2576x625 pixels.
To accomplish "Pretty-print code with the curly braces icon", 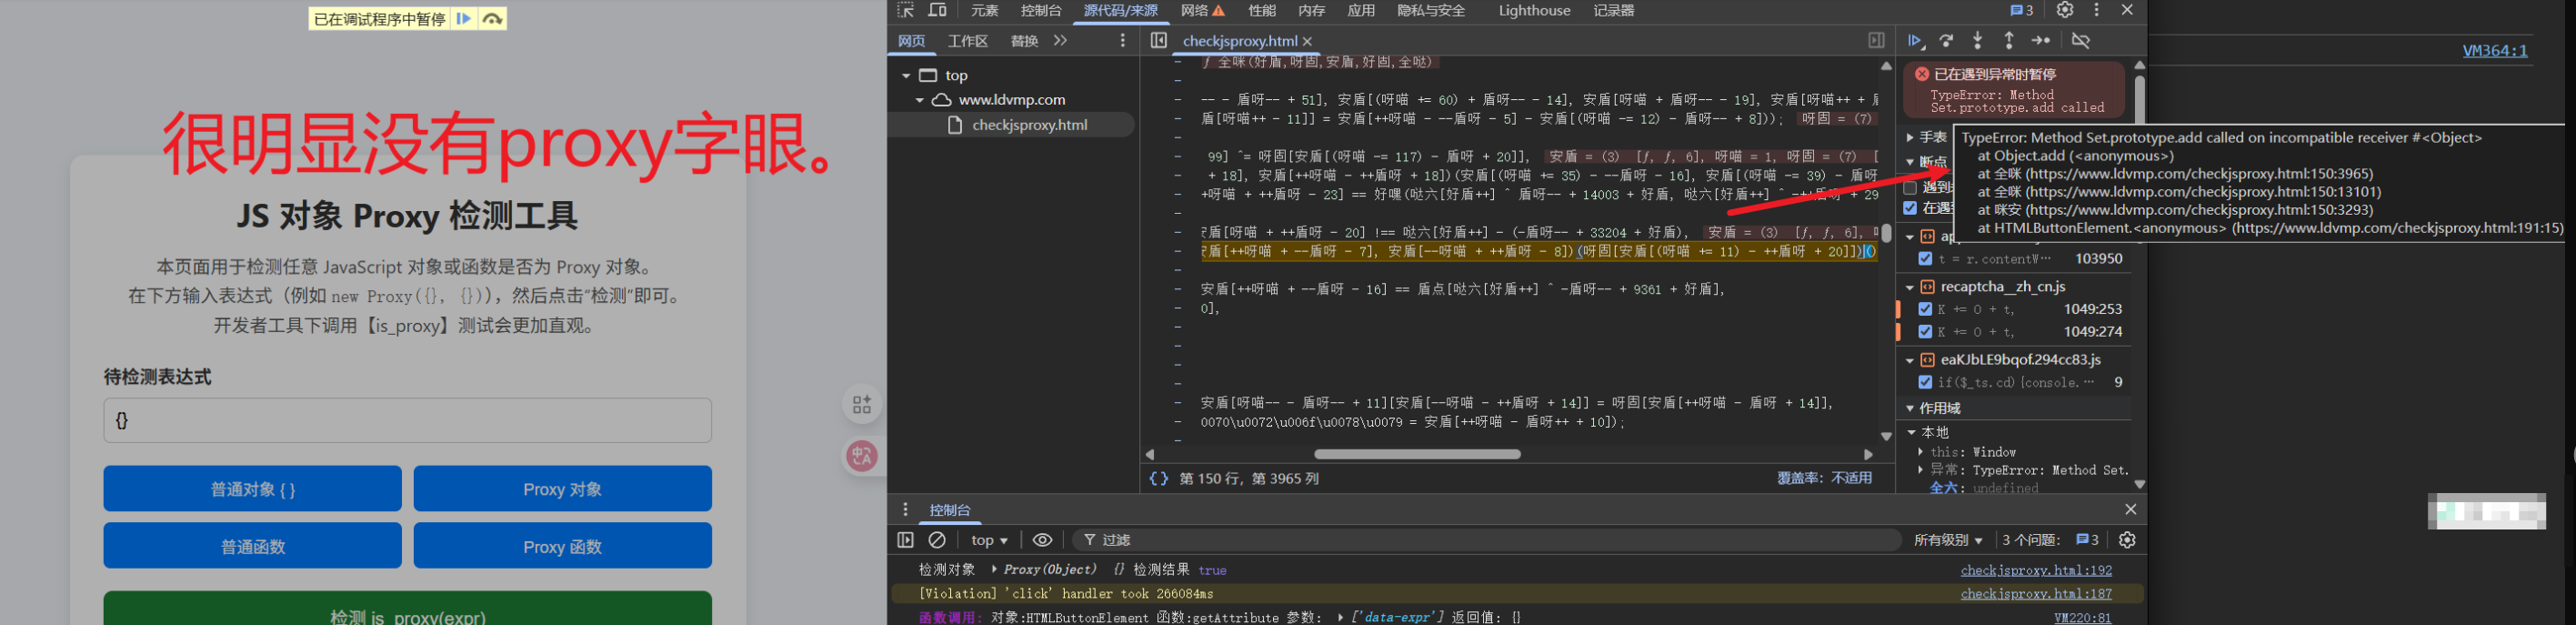I will [1158, 479].
